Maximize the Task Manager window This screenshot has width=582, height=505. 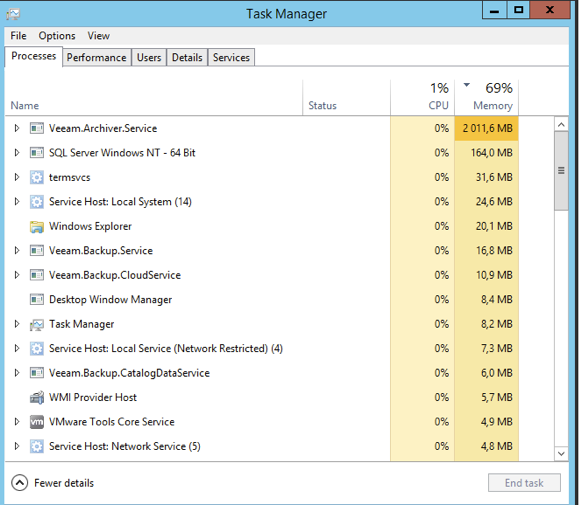pyautogui.click(x=519, y=10)
